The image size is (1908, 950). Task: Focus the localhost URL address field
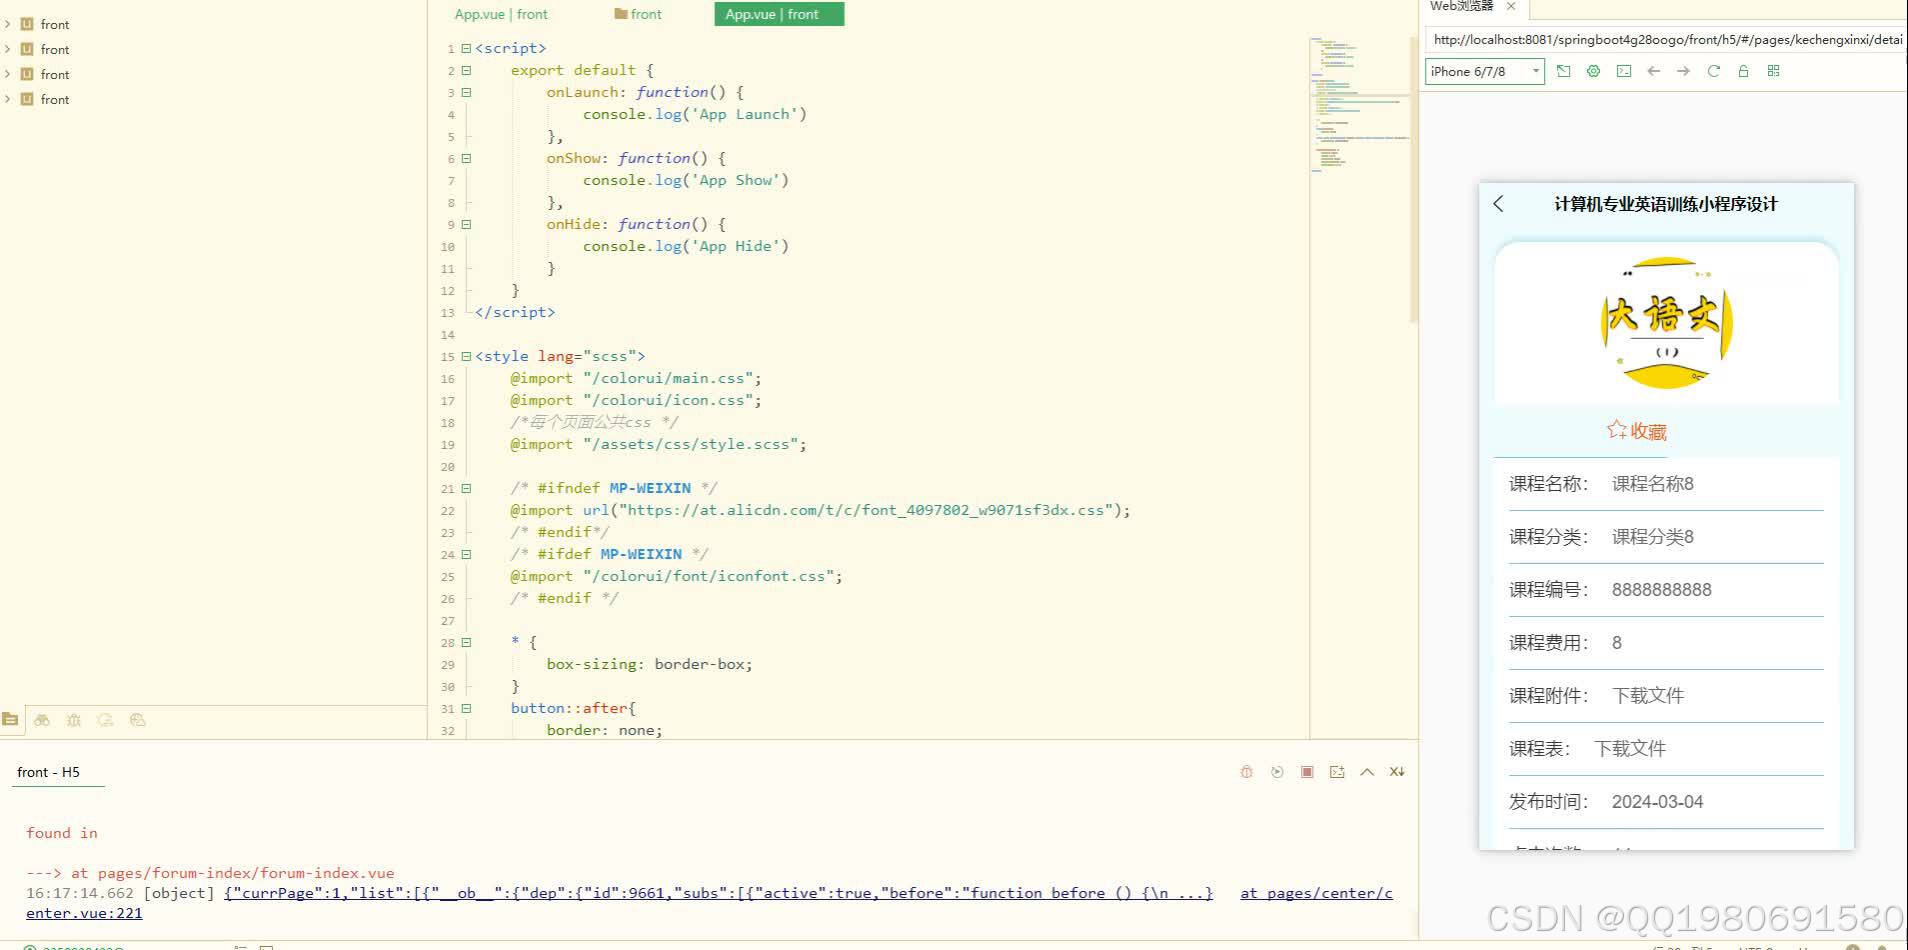(x=1666, y=40)
